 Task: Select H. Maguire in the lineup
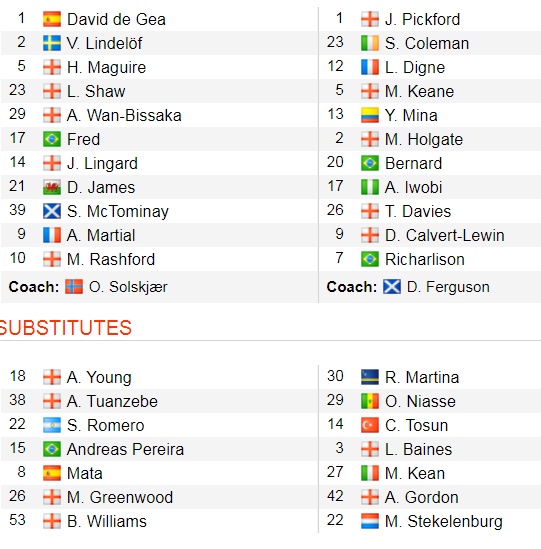(x=106, y=67)
